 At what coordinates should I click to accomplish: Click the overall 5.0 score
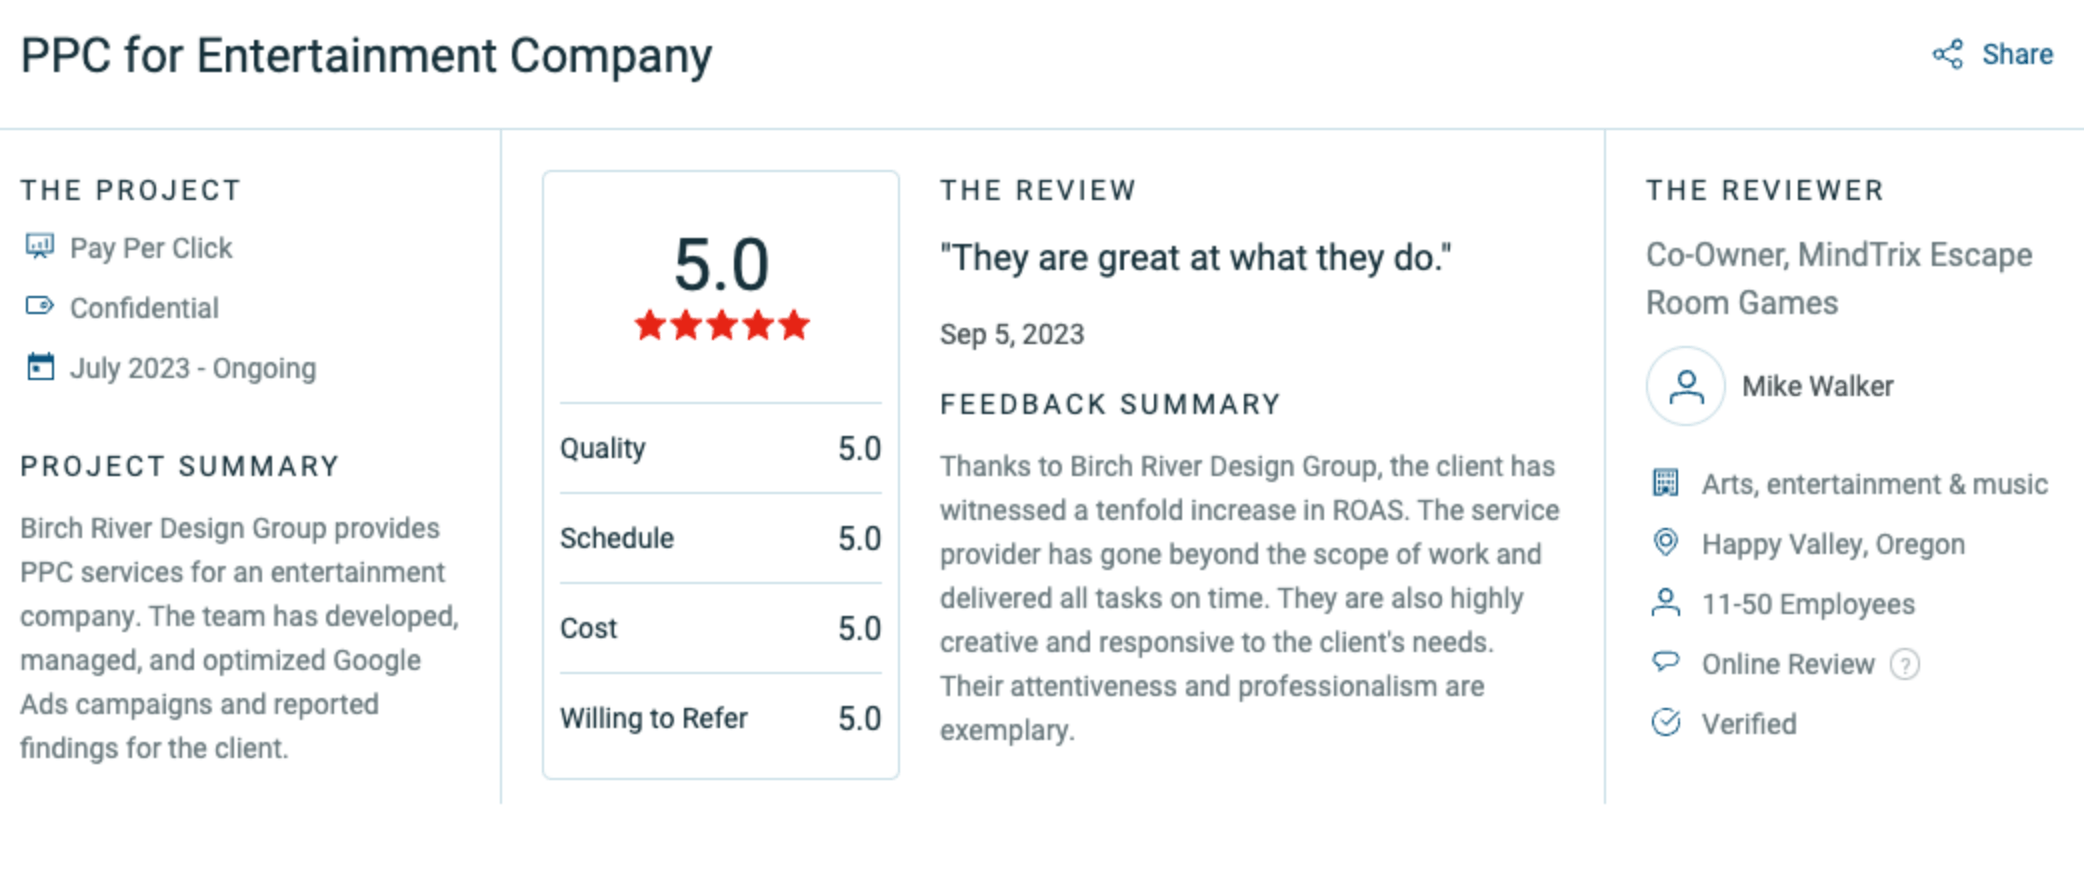[x=721, y=265]
